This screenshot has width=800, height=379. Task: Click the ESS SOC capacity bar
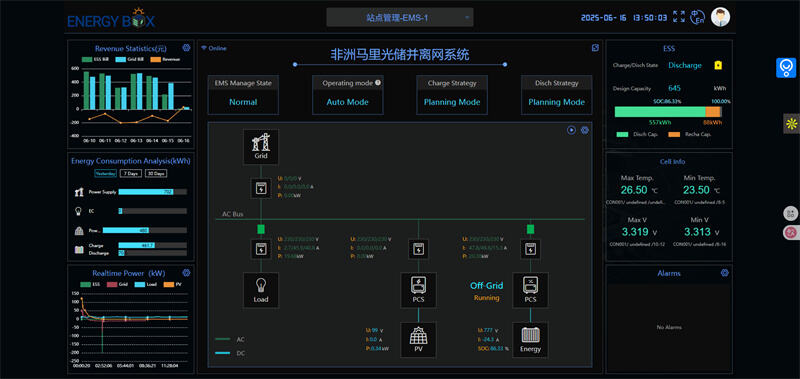(668, 112)
